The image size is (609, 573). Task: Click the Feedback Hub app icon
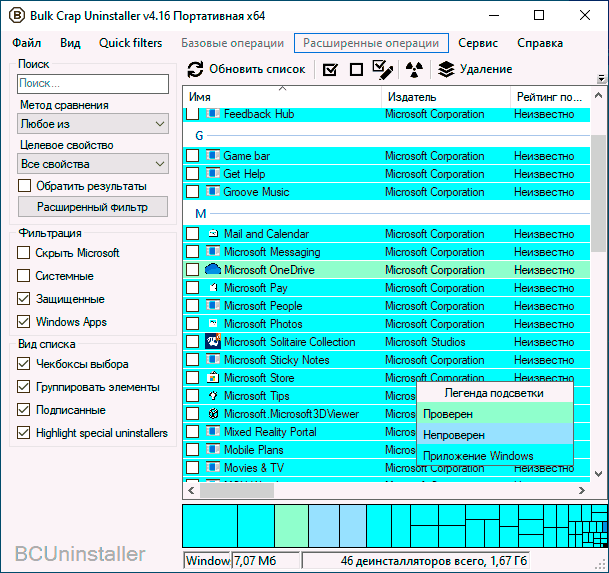(x=213, y=113)
